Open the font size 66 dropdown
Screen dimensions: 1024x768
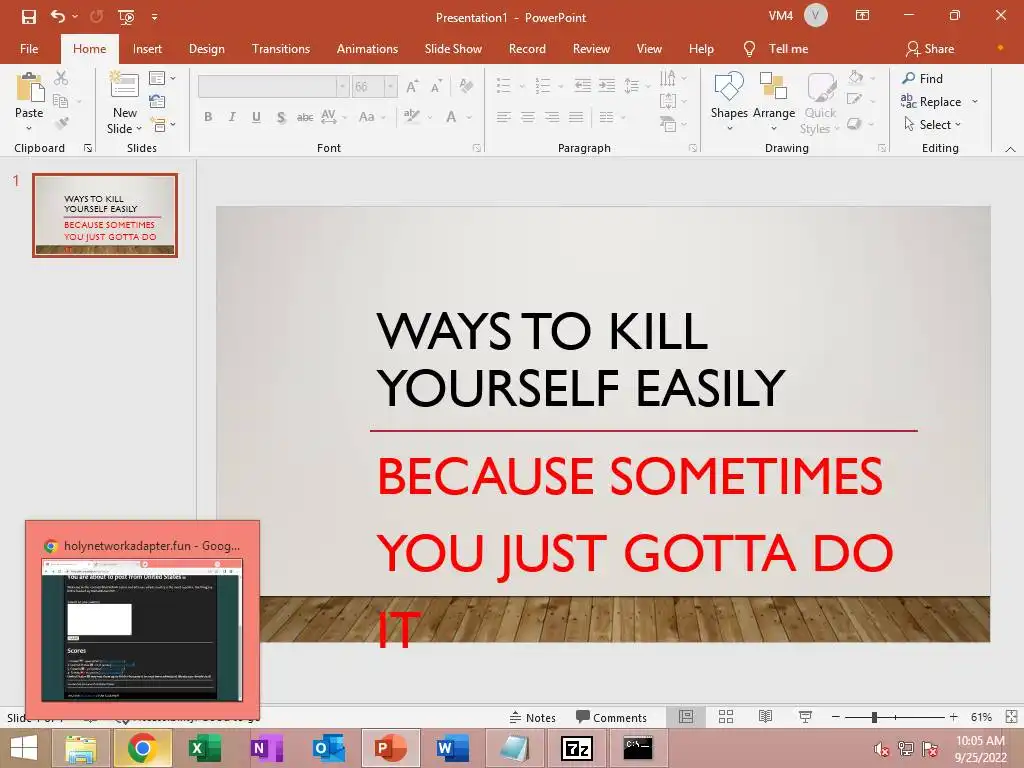pyautogui.click(x=391, y=86)
